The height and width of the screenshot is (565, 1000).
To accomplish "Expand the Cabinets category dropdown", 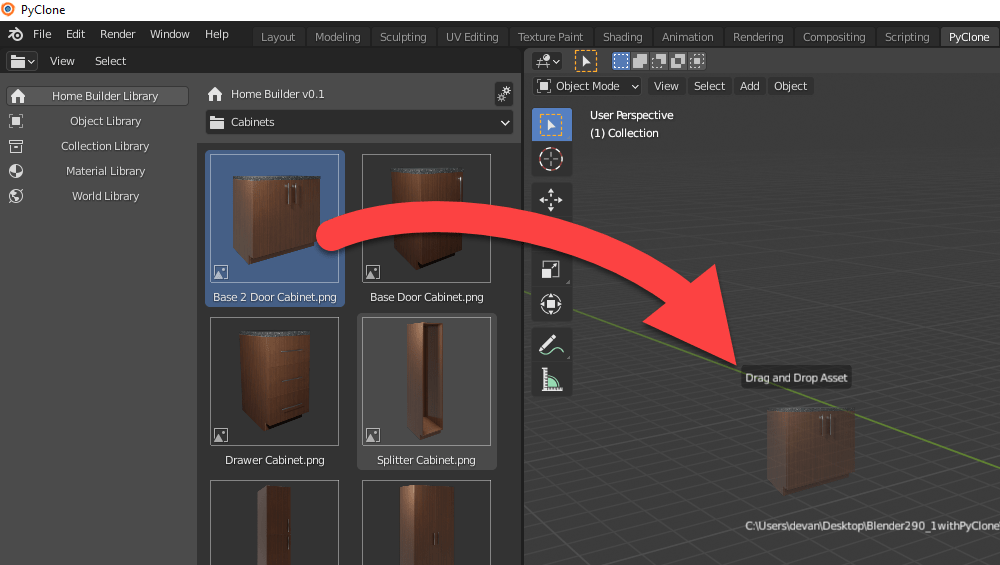I will tap(360, 122).
